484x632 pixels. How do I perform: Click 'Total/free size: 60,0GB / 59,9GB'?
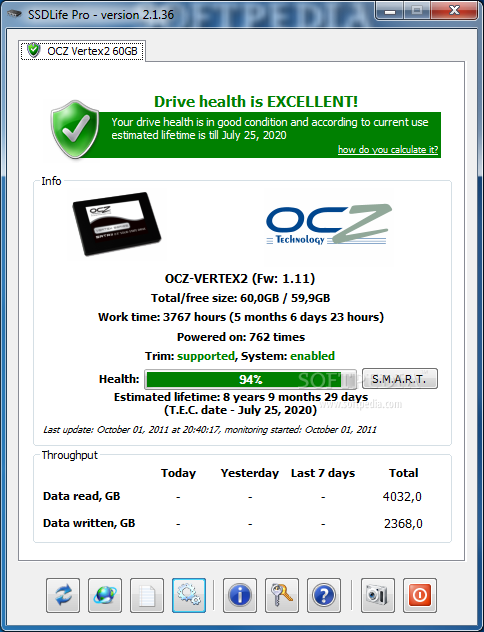[x=241, y=298]
